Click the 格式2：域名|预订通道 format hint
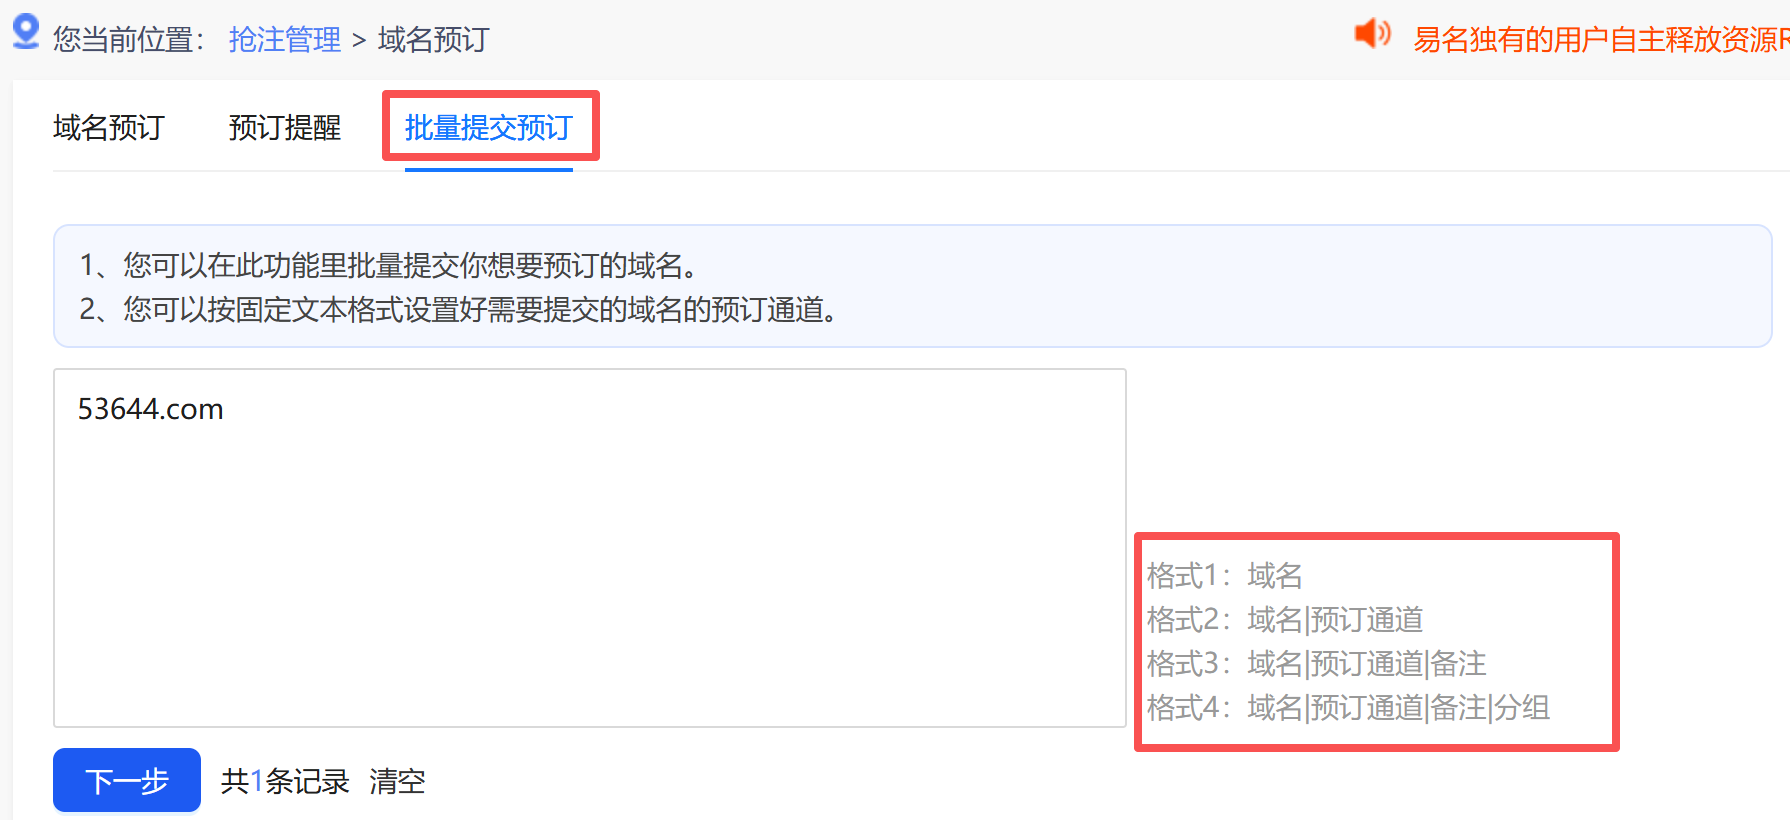 [1285, 620]
